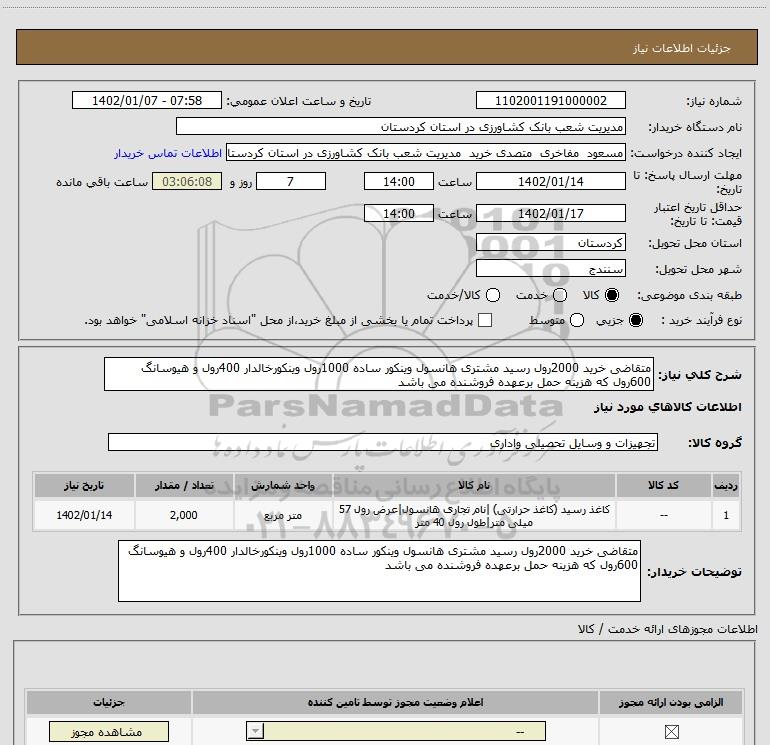Select the کالا/خدمت radio button
Image resolution: width=770 pixels, height=745 pixels.
tap(493, 295)
